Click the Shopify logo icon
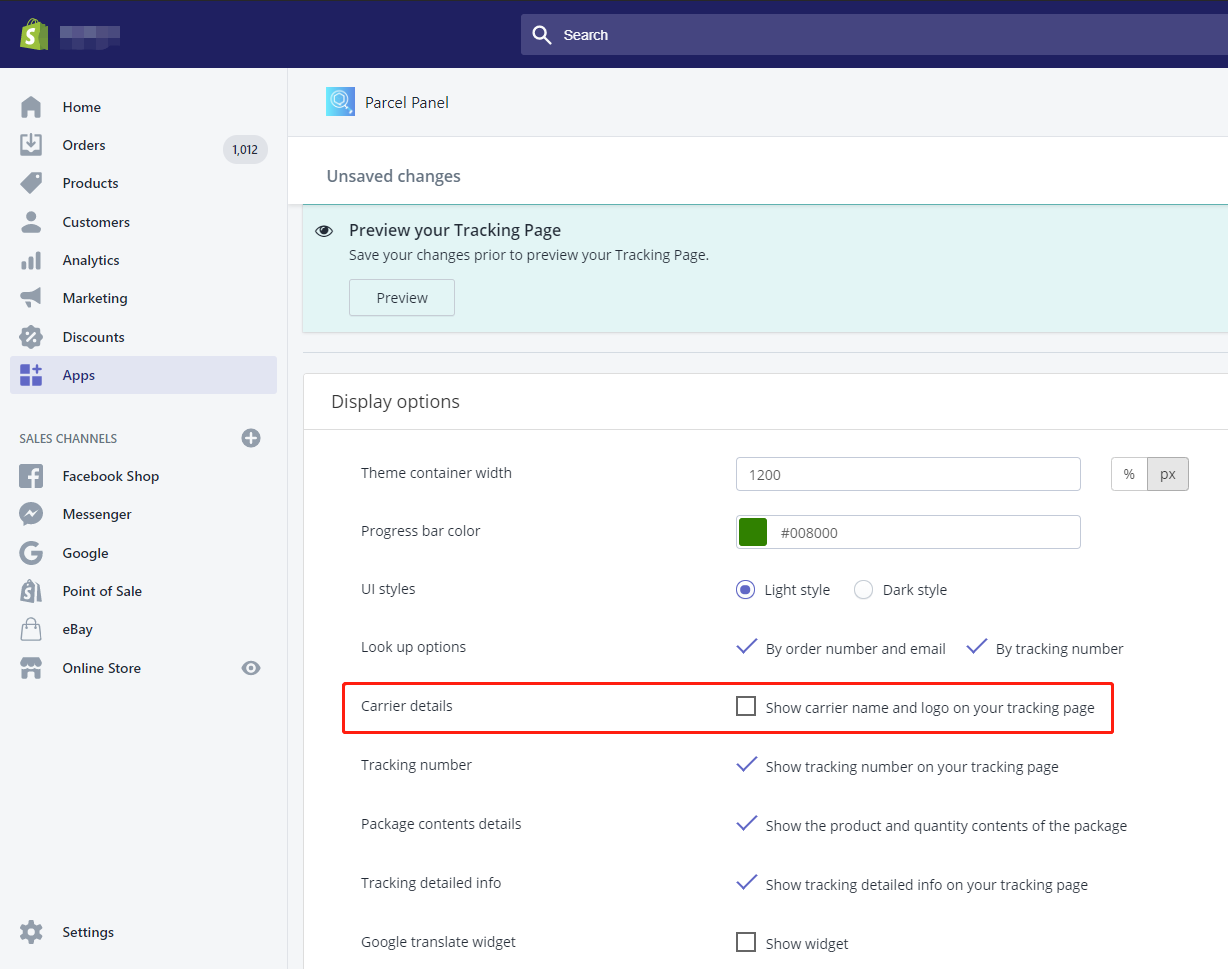Screen dimensions: 1228x969 point(34,34)
